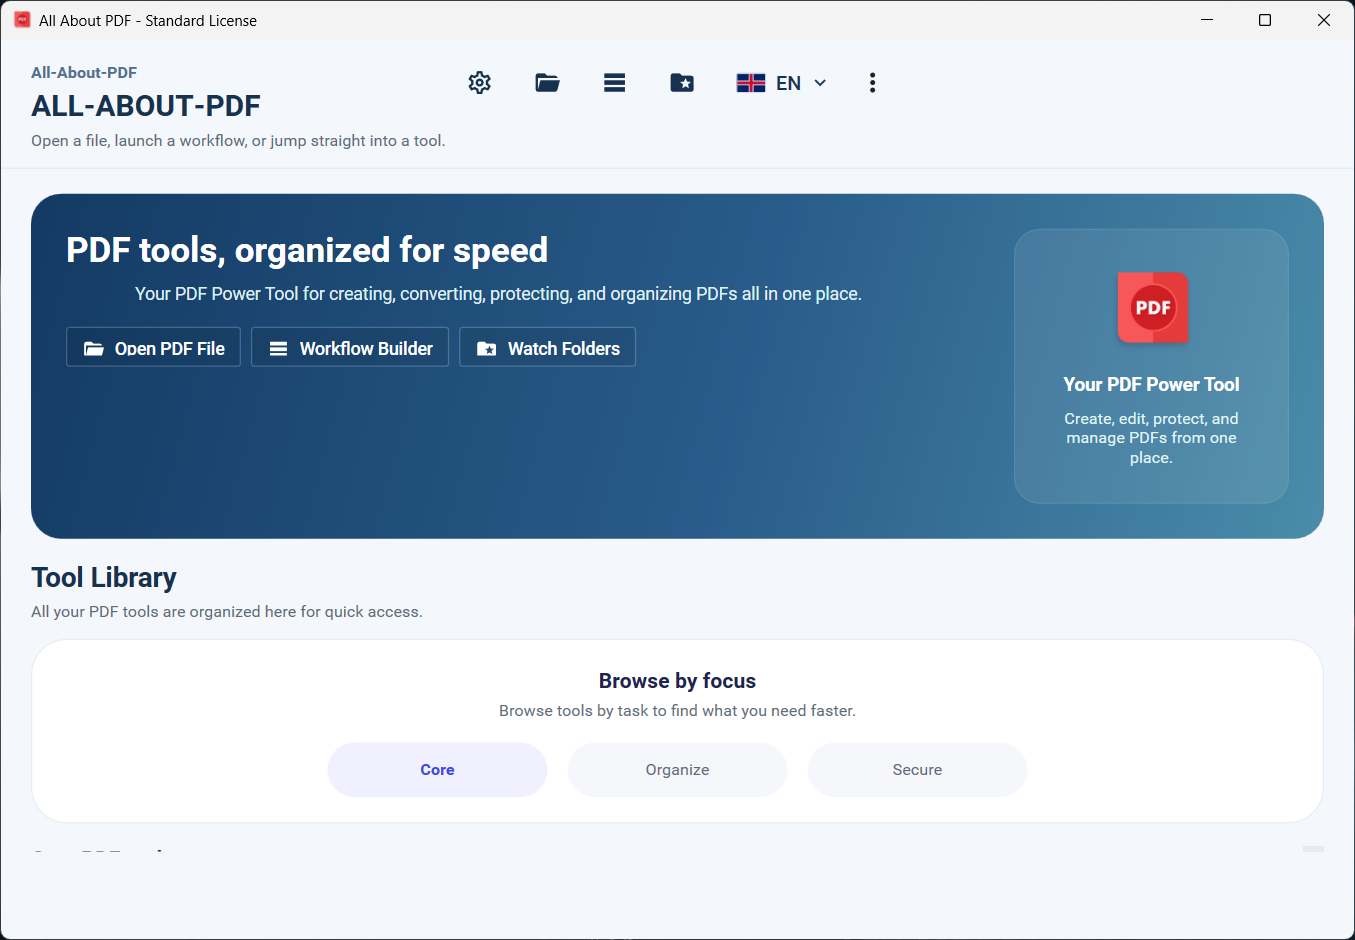Launch the Workflow Builder
The height and width of the screenshot is (940, 1355).
[350, 347]
